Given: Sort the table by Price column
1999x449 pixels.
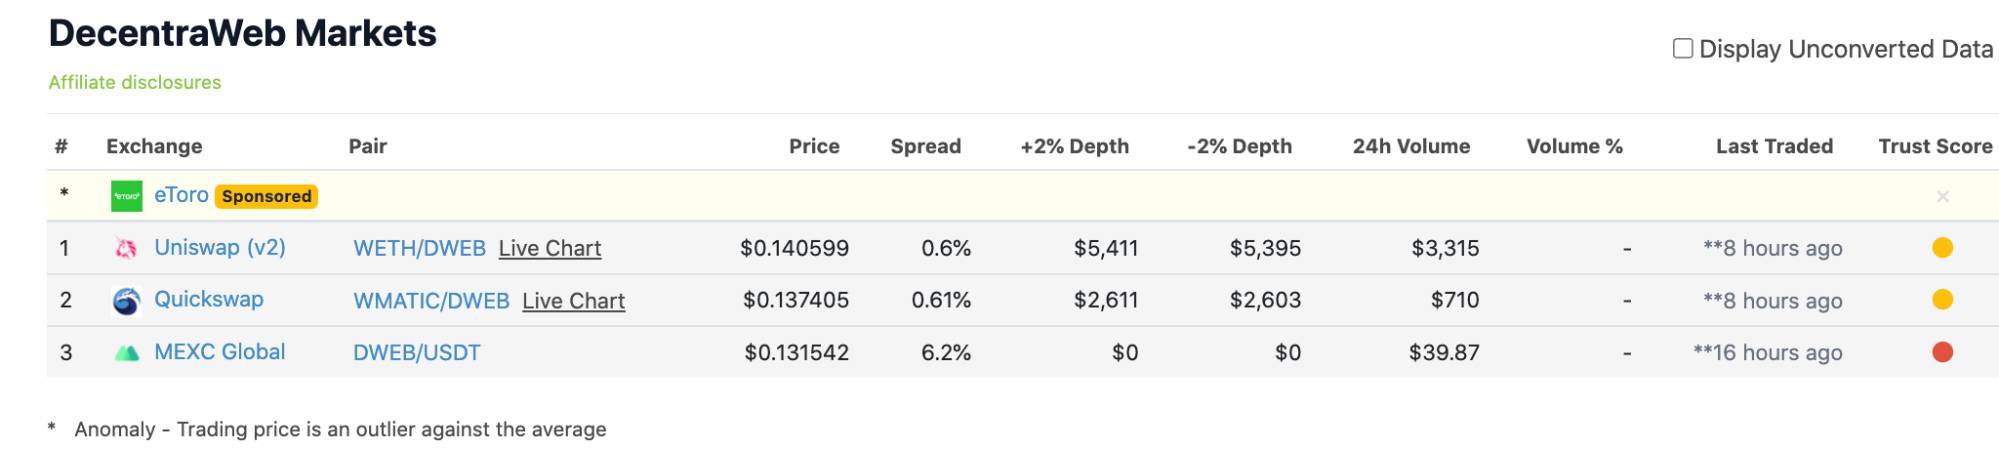Looking at the screenshot, I should 814,146.
